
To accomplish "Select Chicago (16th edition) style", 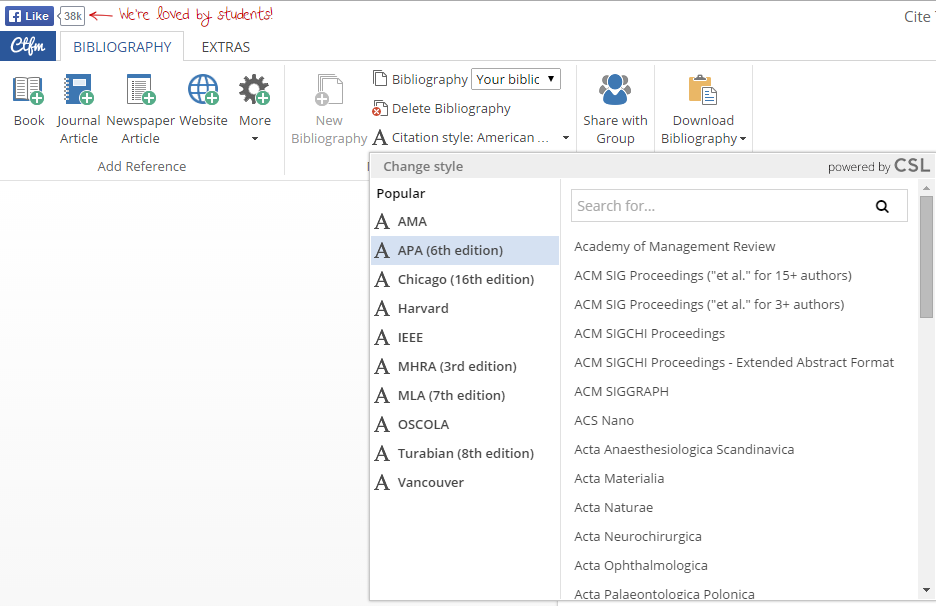I will pos(464,279).
